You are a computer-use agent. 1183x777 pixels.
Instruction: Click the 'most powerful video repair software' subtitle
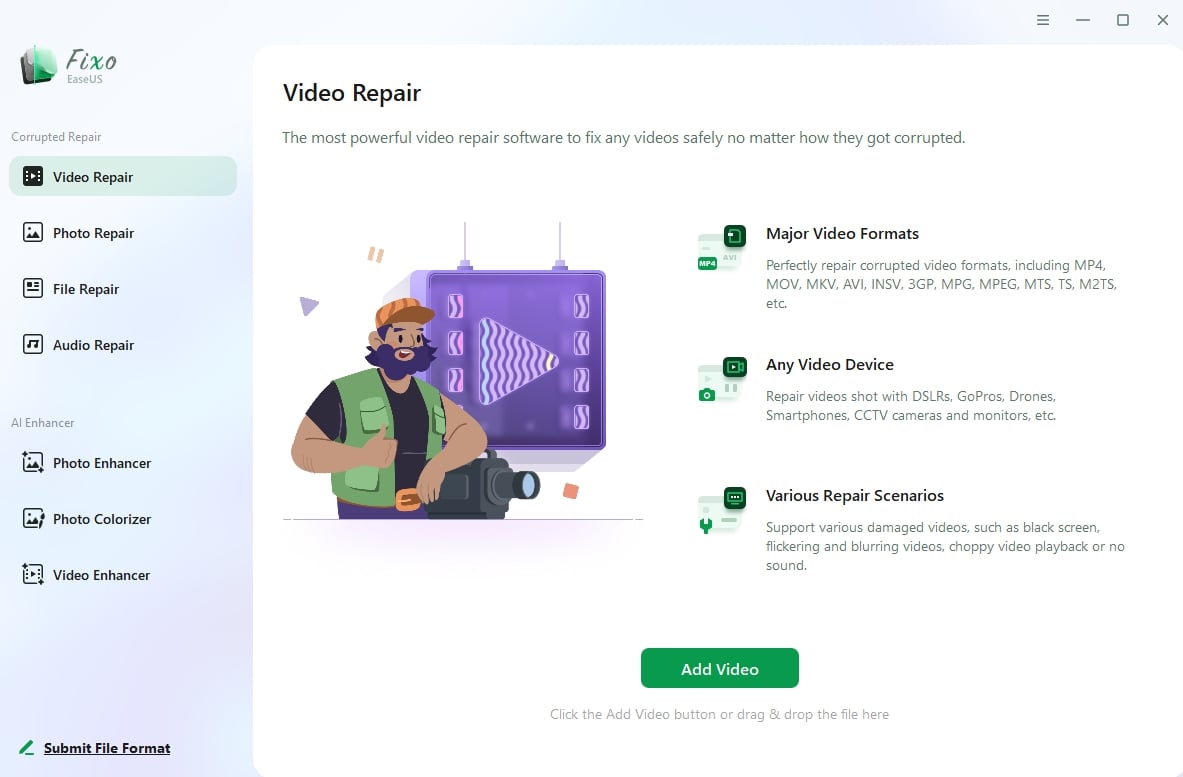coord(623,138)
